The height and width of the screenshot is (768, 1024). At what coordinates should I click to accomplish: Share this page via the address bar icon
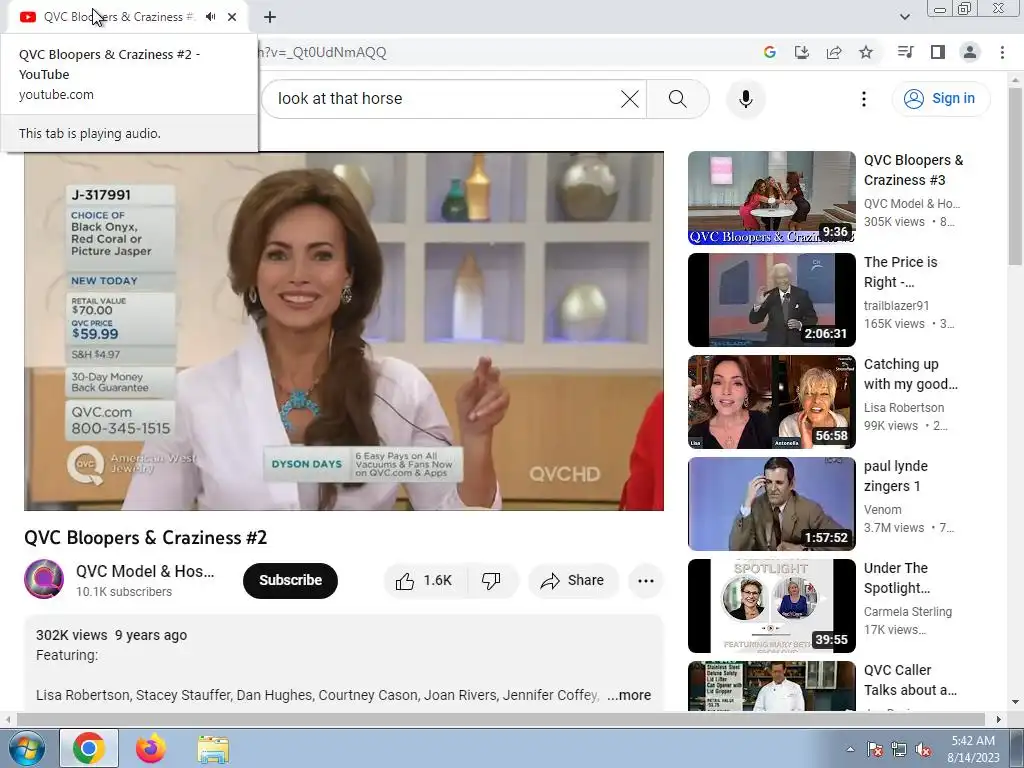click(x=834, y=52)
